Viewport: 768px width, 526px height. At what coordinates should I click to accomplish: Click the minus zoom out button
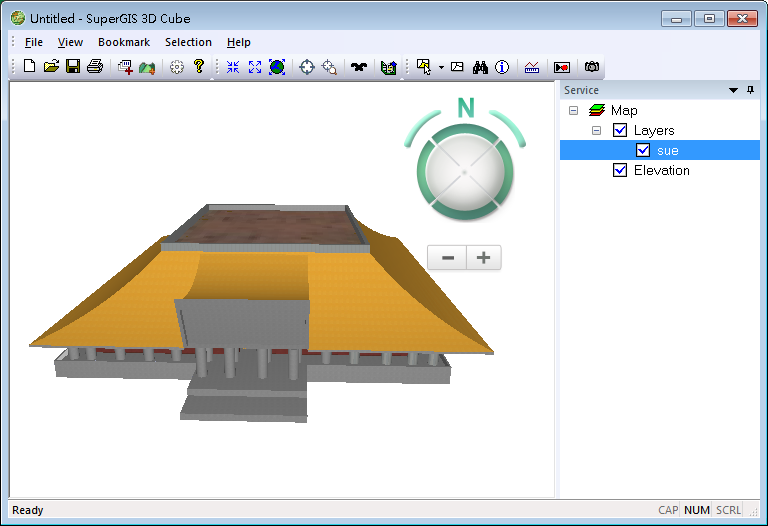pyautogui.click(x=447, y=258)
